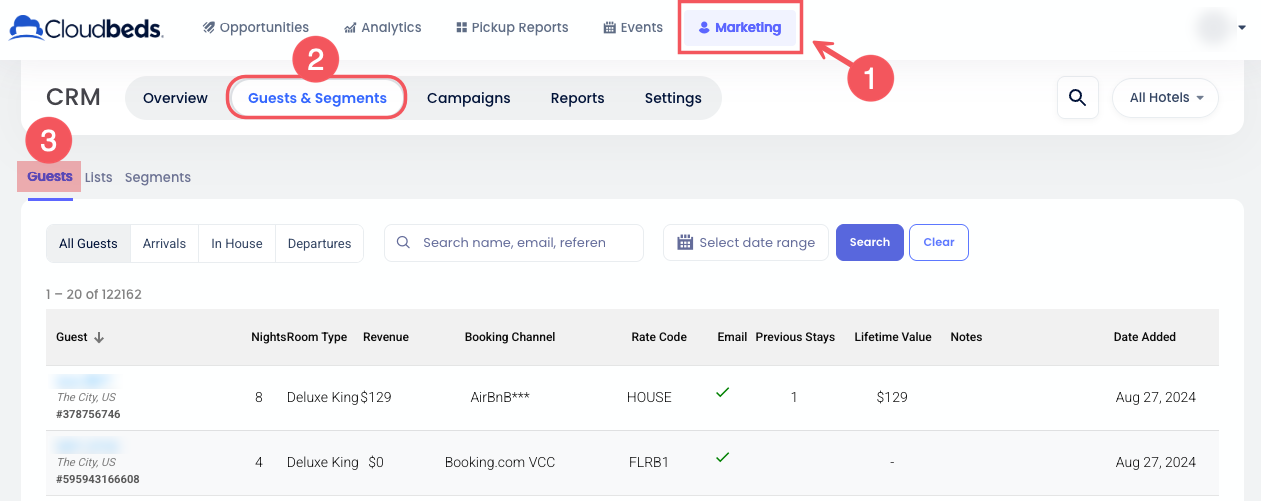The image size is (1261, 501).
Task: Show Departures guests only
Action: click(319, 243)
